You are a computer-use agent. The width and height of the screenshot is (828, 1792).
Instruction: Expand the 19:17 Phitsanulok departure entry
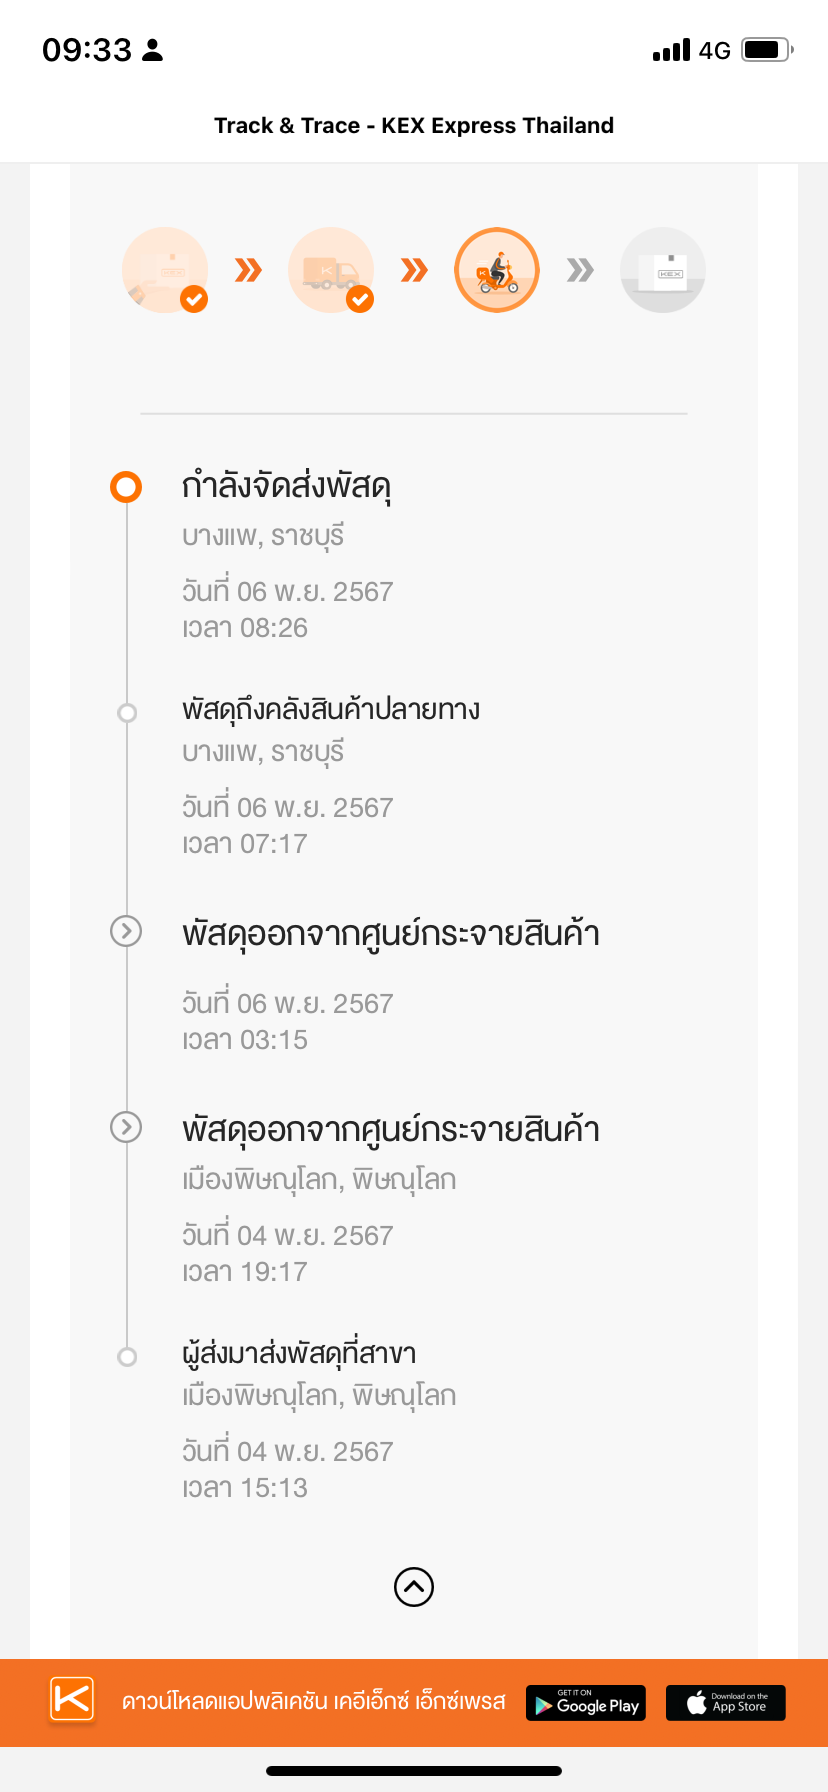[x=126, y=1127]
